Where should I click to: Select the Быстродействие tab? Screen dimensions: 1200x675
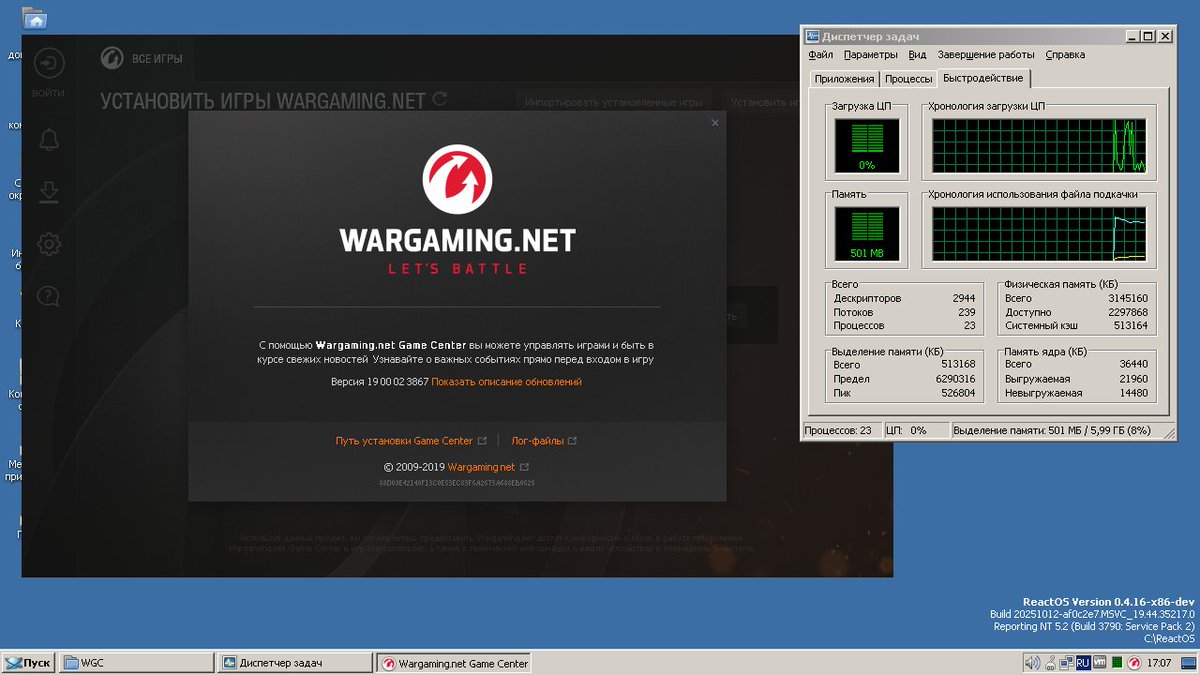pyautogui.click(x=983, y=78)
